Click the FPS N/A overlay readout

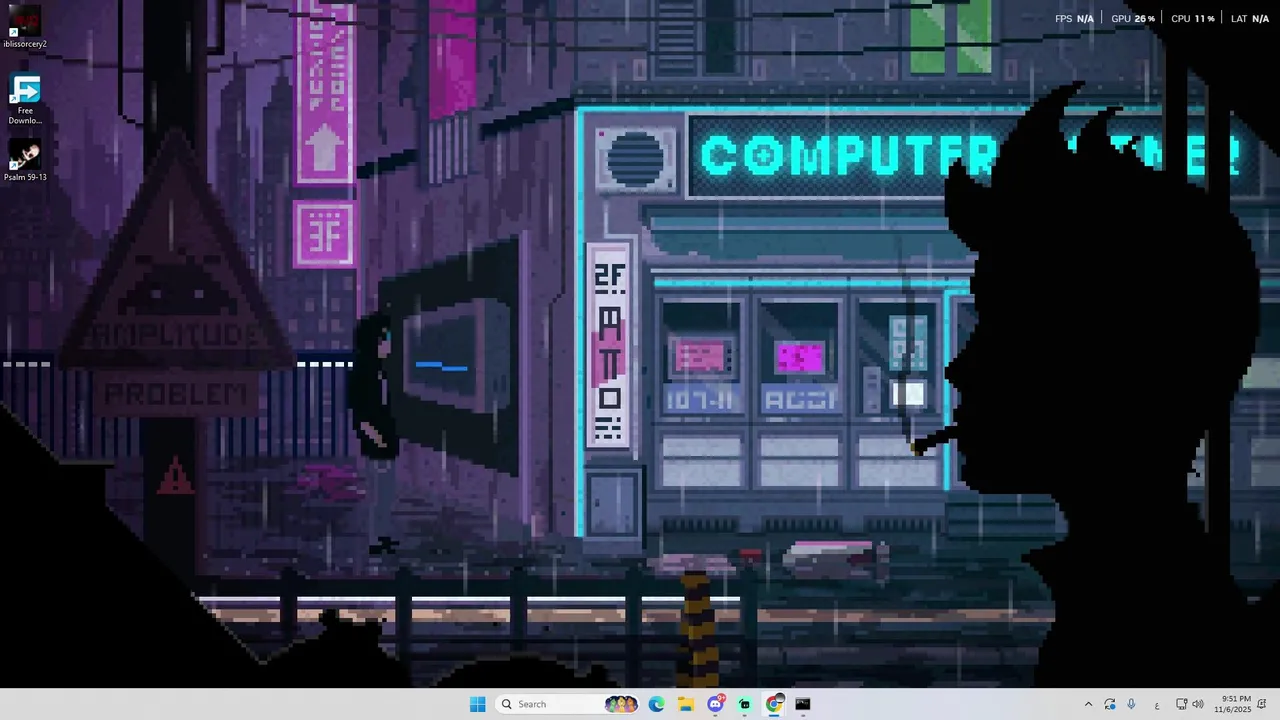[x=1074, y=19]
